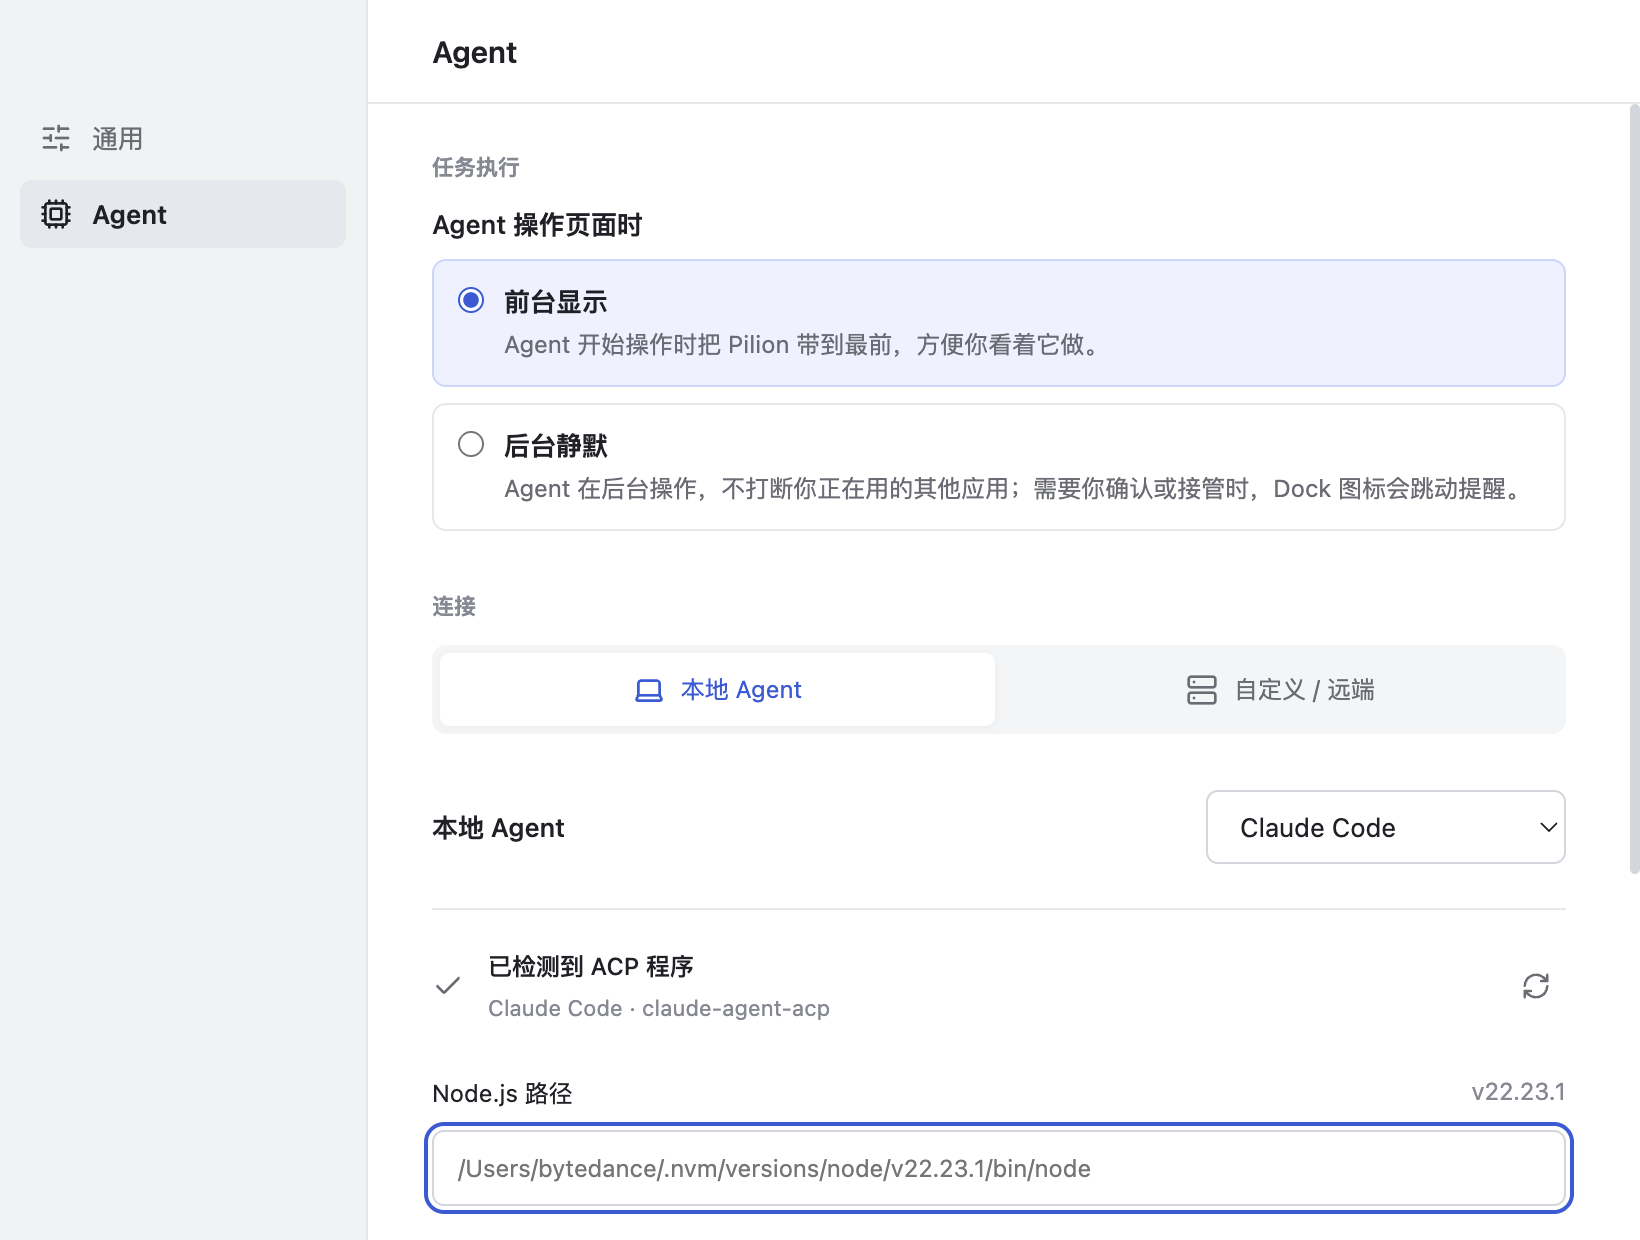1640x1240 pixels.
Task: Click the 任务执行 section label
Action: point(476,167)
